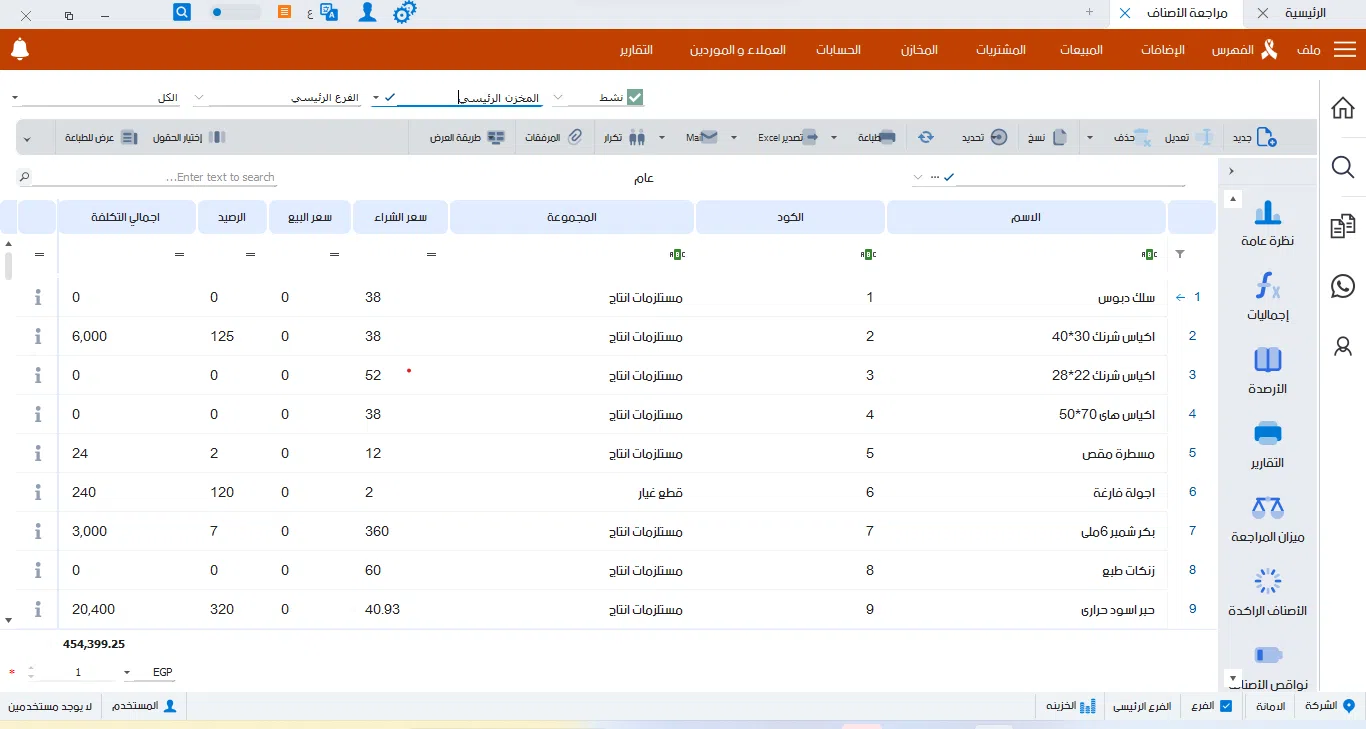Viewport: 1366px width, 729px height.
Task: Click the WhatsApp icon in the sidebar
Action: [x=1343, y=286]
